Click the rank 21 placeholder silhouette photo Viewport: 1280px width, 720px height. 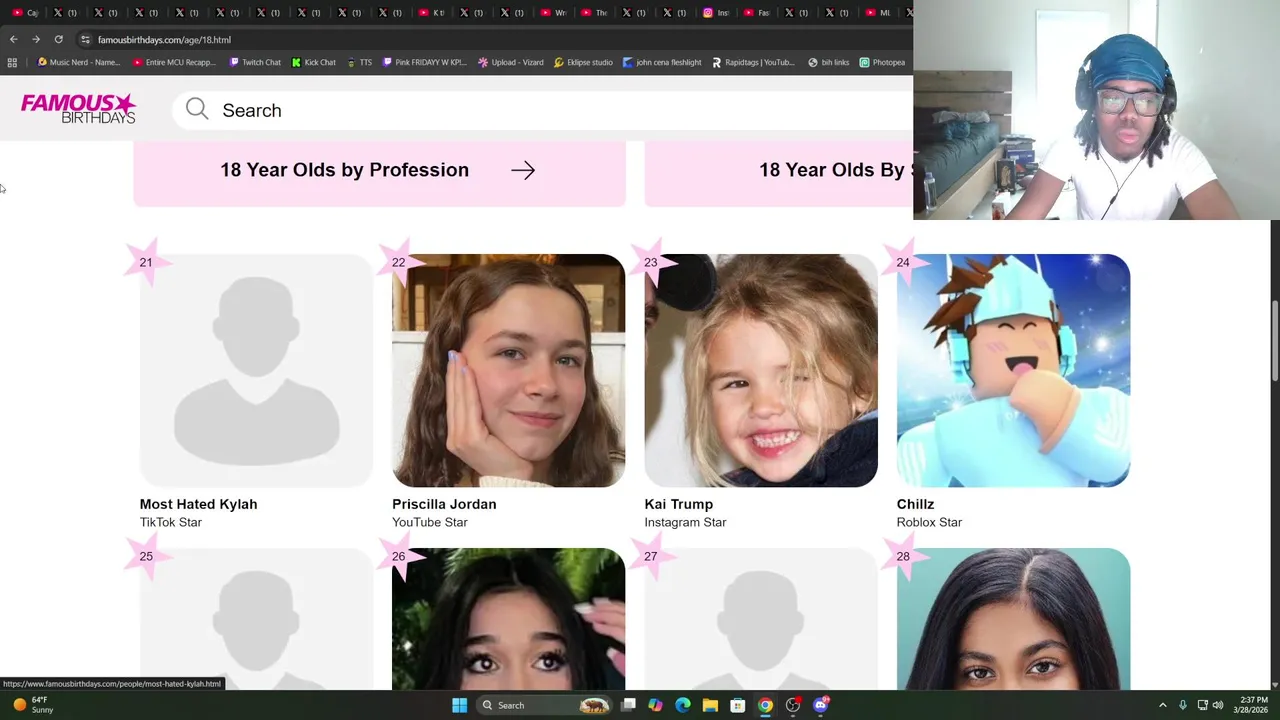[x=256, y=370]
